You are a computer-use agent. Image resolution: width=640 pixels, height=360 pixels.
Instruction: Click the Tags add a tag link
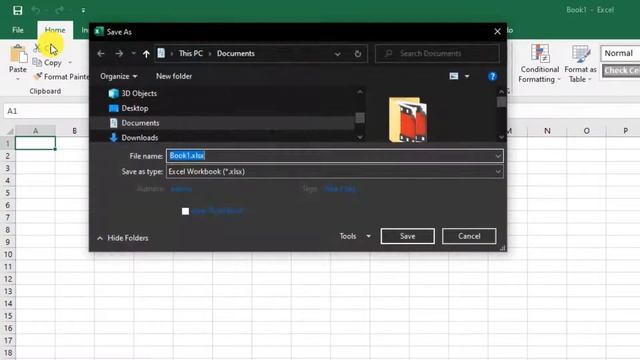340,189
